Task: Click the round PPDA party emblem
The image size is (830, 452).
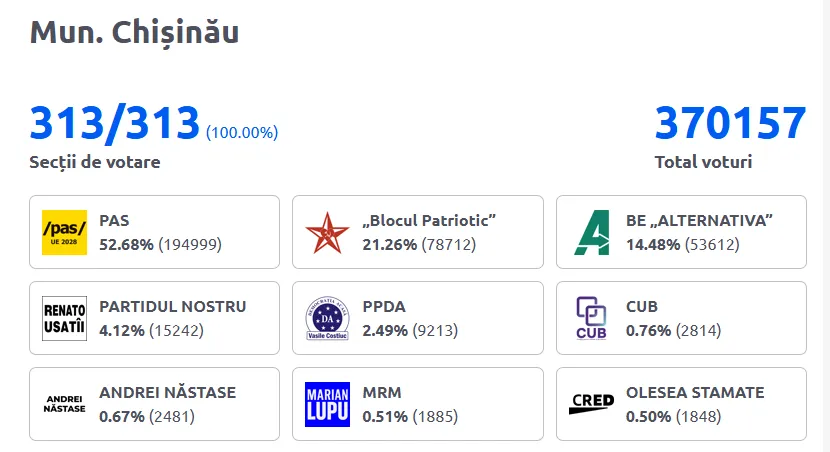Action: pos(327,318)
